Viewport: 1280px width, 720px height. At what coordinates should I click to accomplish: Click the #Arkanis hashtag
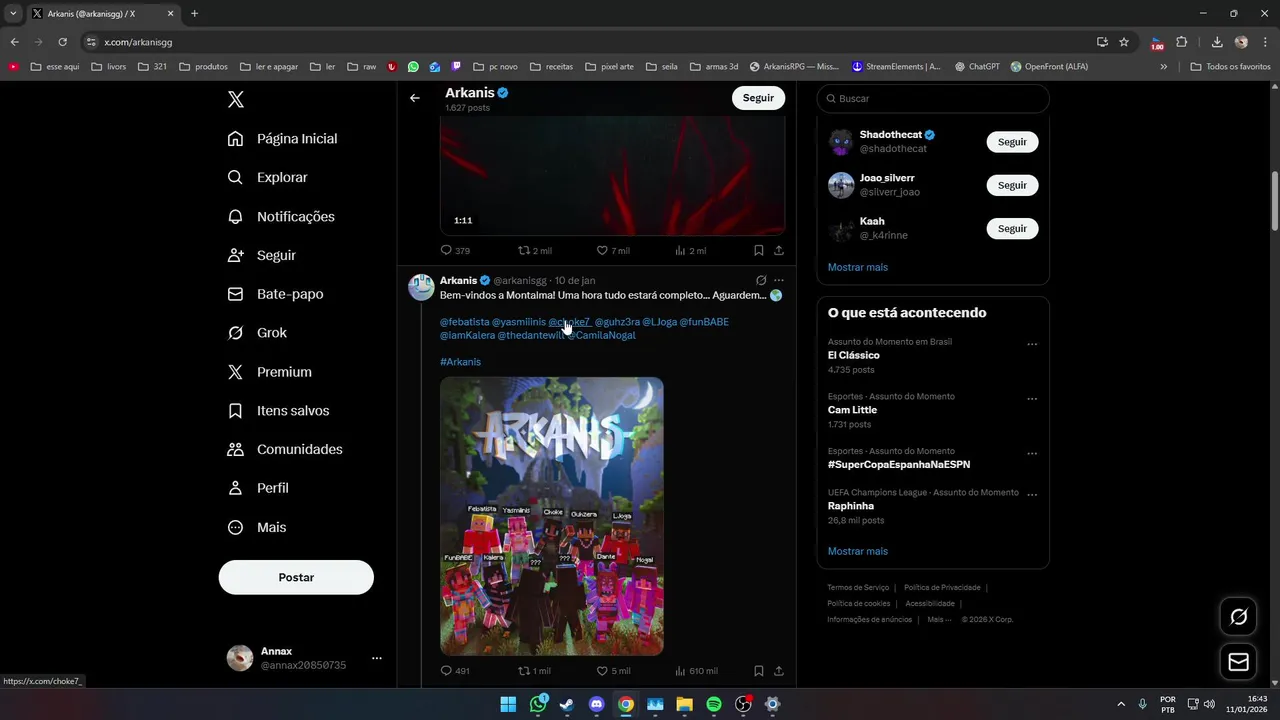(x=460, y=362)
